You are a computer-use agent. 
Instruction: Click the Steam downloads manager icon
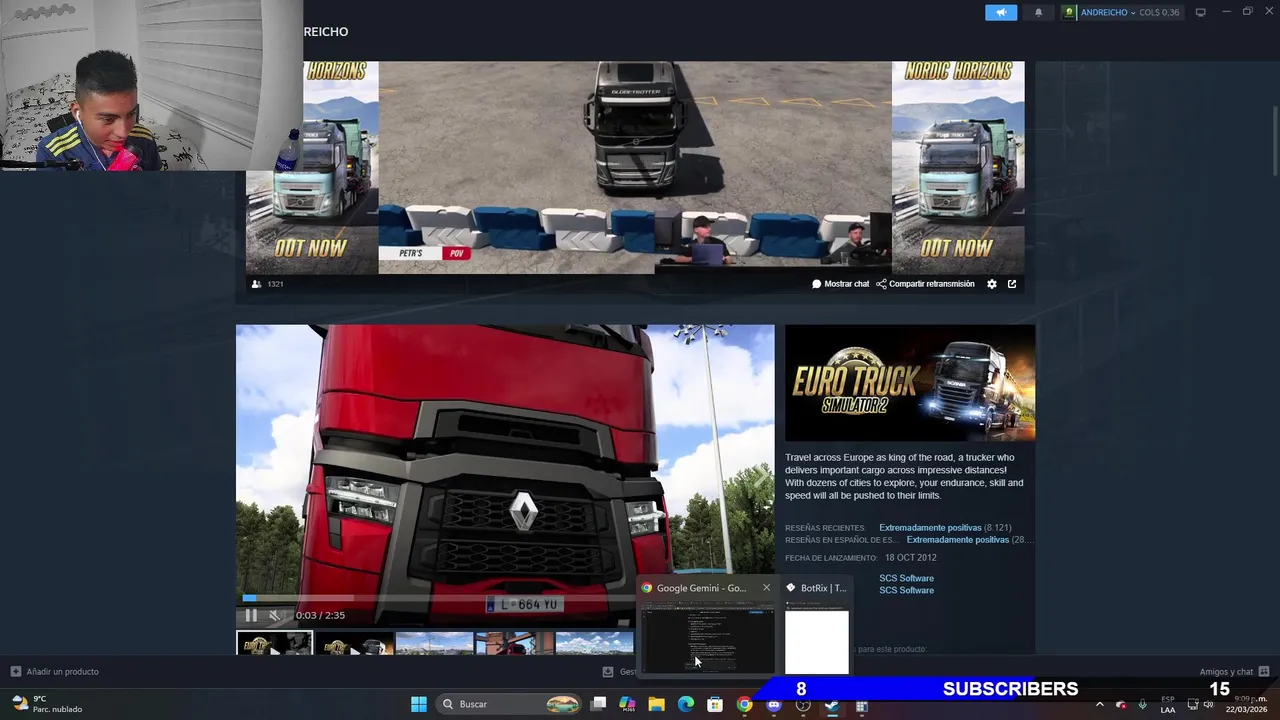pos(607,672)
